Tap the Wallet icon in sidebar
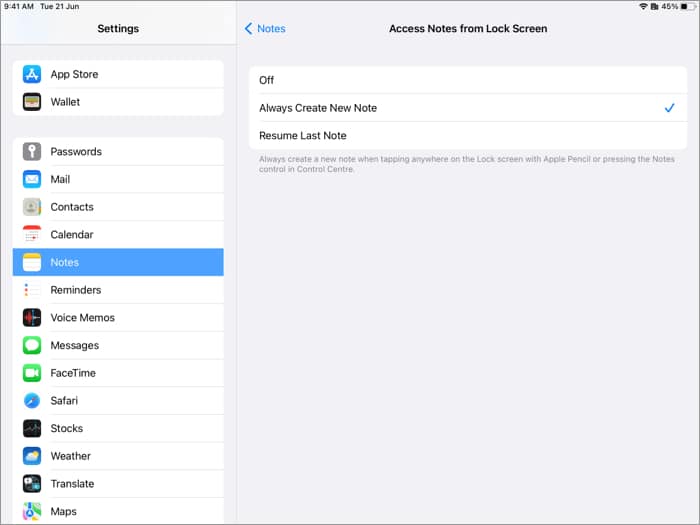The image size is (700, 525). 32,102
